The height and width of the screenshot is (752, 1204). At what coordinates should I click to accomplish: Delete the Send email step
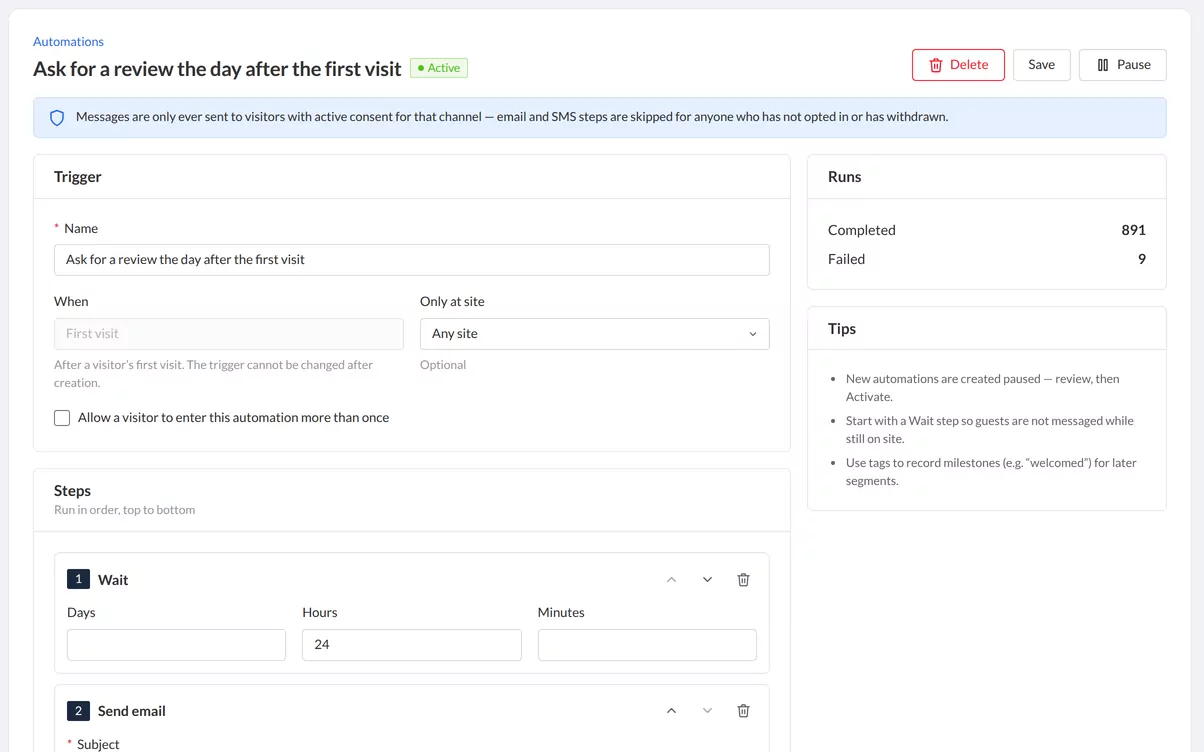click(x=743, y=711)
